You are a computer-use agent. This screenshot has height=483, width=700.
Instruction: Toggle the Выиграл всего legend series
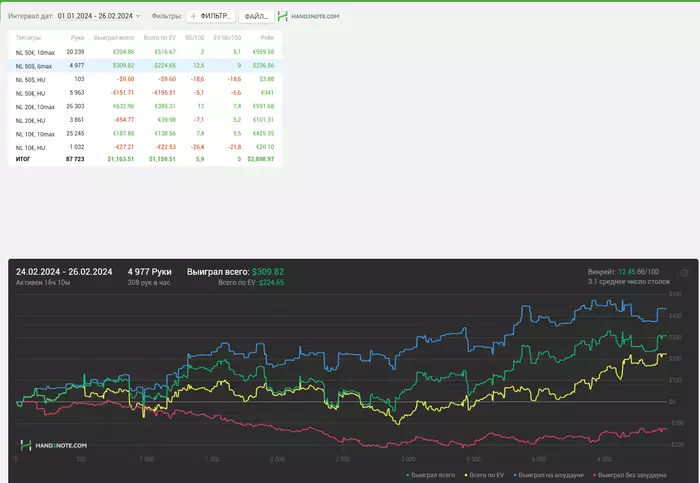pyautogui.click(x=431, y=475)
